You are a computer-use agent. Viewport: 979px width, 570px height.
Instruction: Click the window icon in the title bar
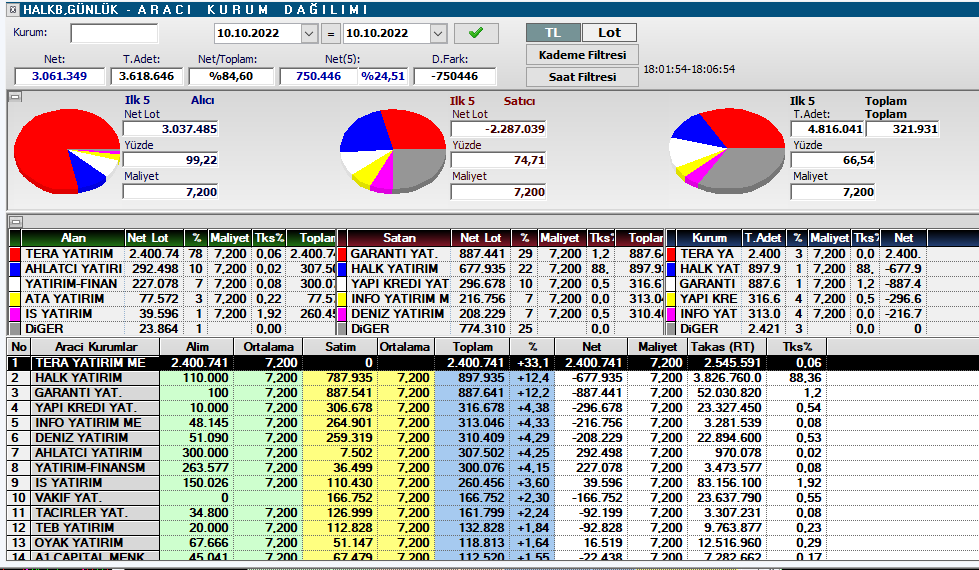click(x=14, y=9)
